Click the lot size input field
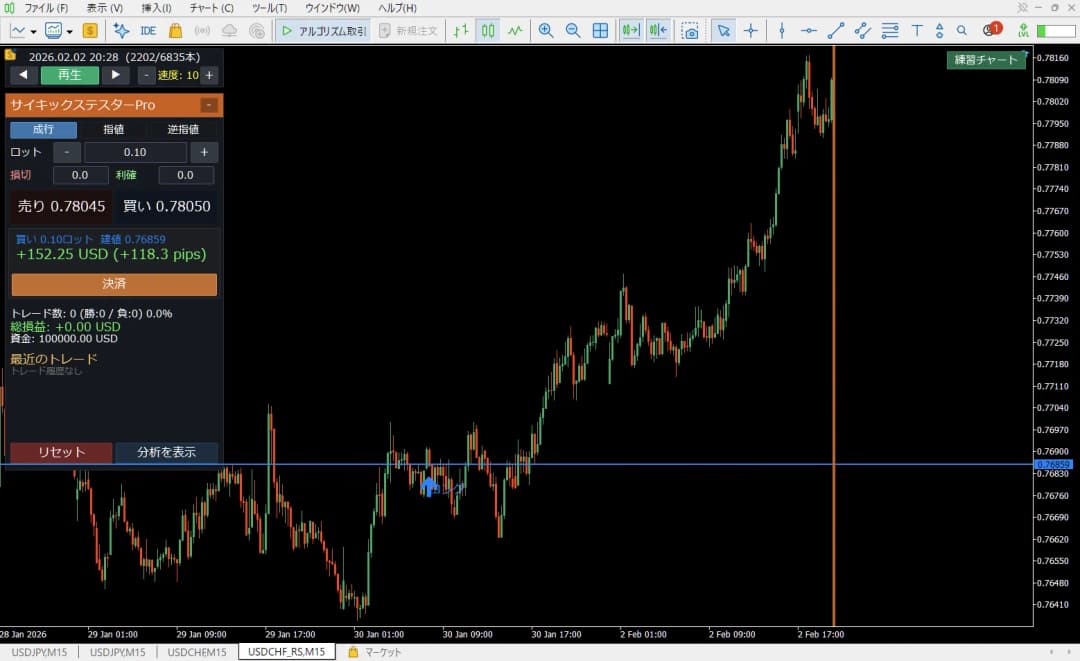Screen dimensions: 1080x661 135,152
